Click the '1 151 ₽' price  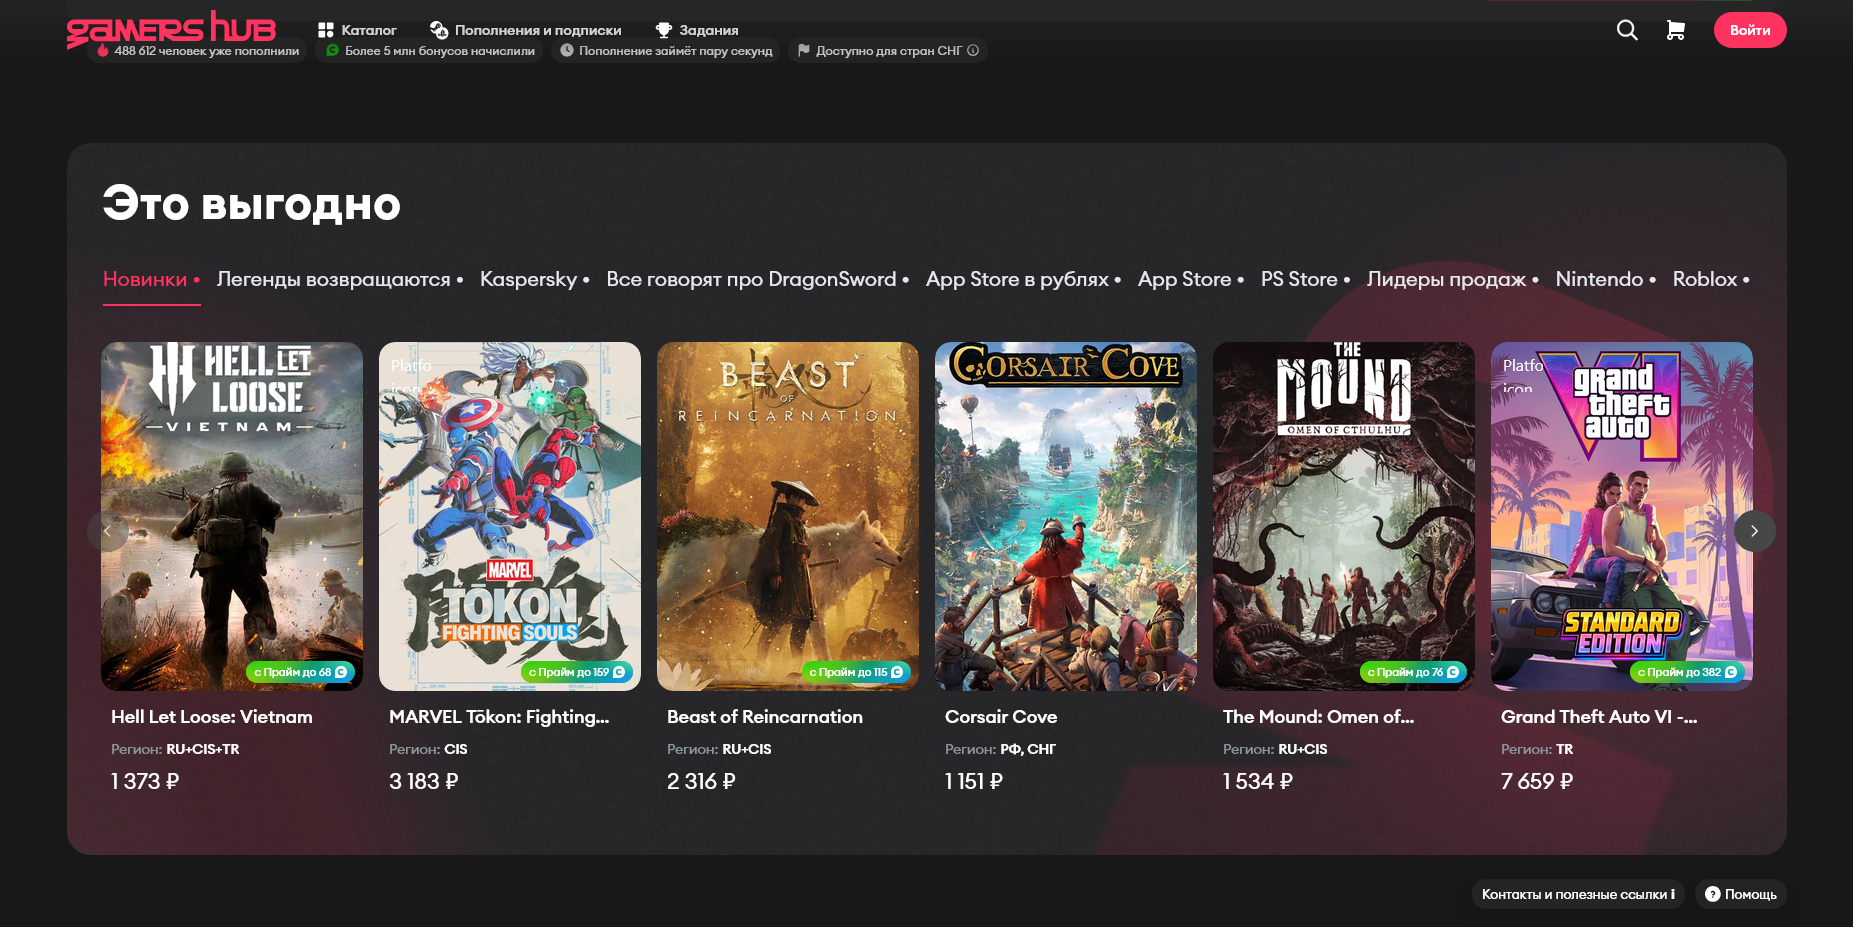coord(974,781)
